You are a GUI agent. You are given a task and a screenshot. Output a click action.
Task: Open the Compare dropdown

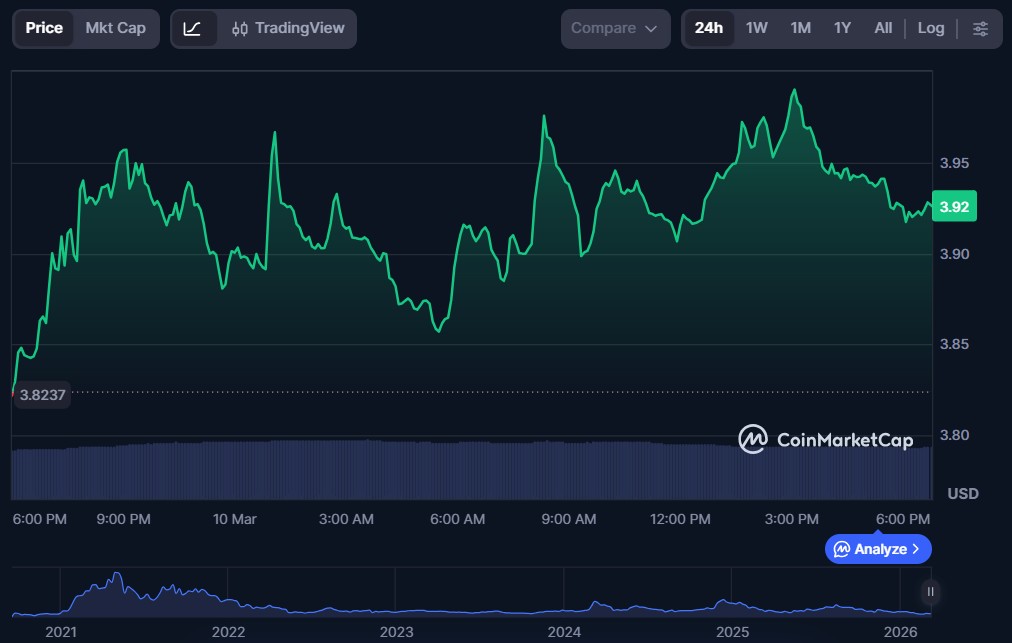pyautogui.click(x=615, y=28)
